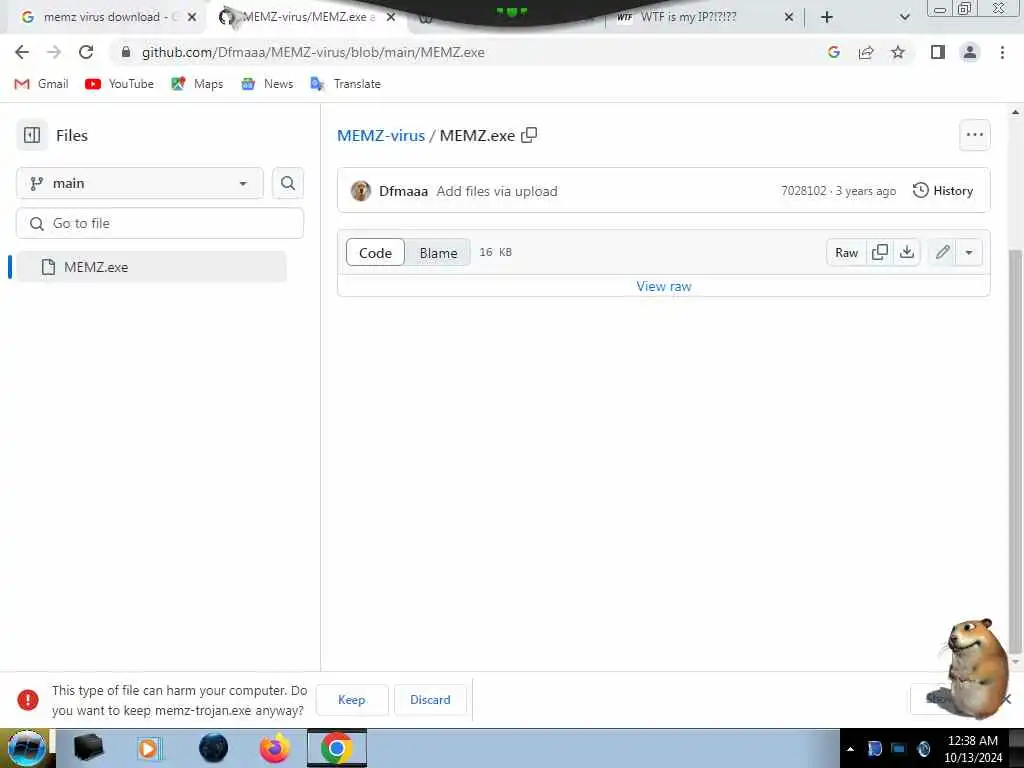Open the YouTube bookmark
This screenshot has height=768, width=1024.
click(120, 84)
